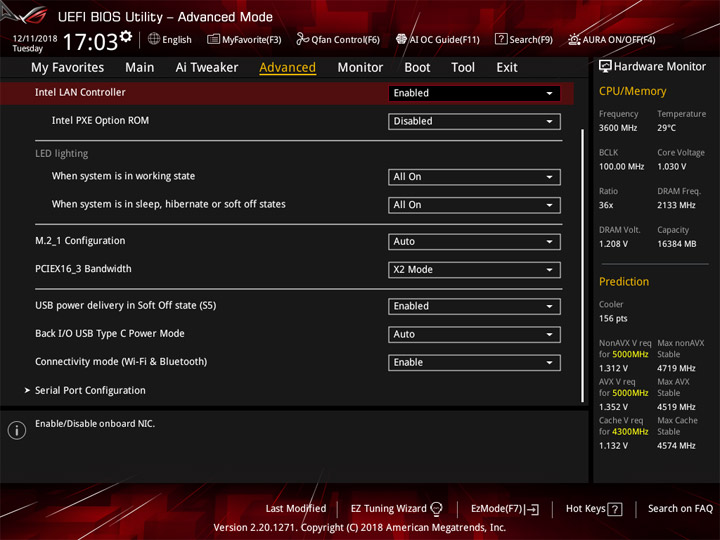Click the Search question mark icon
This screenshot has width=720, height=540.
point(501,39)
